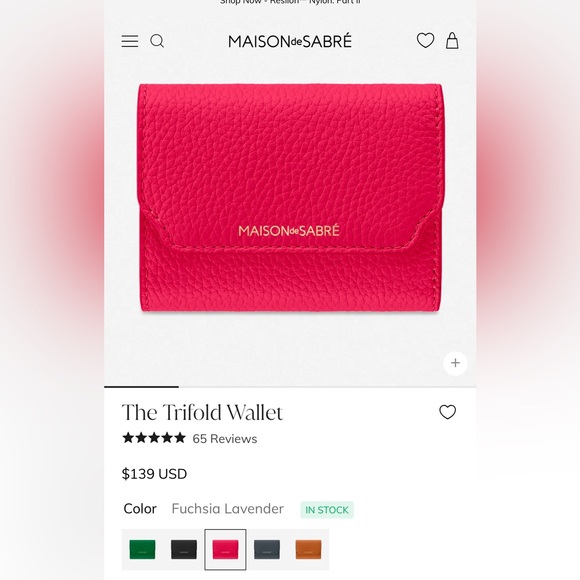Select the green color swatch
This screenshot has width=580, height=580.
click(142, 549)
